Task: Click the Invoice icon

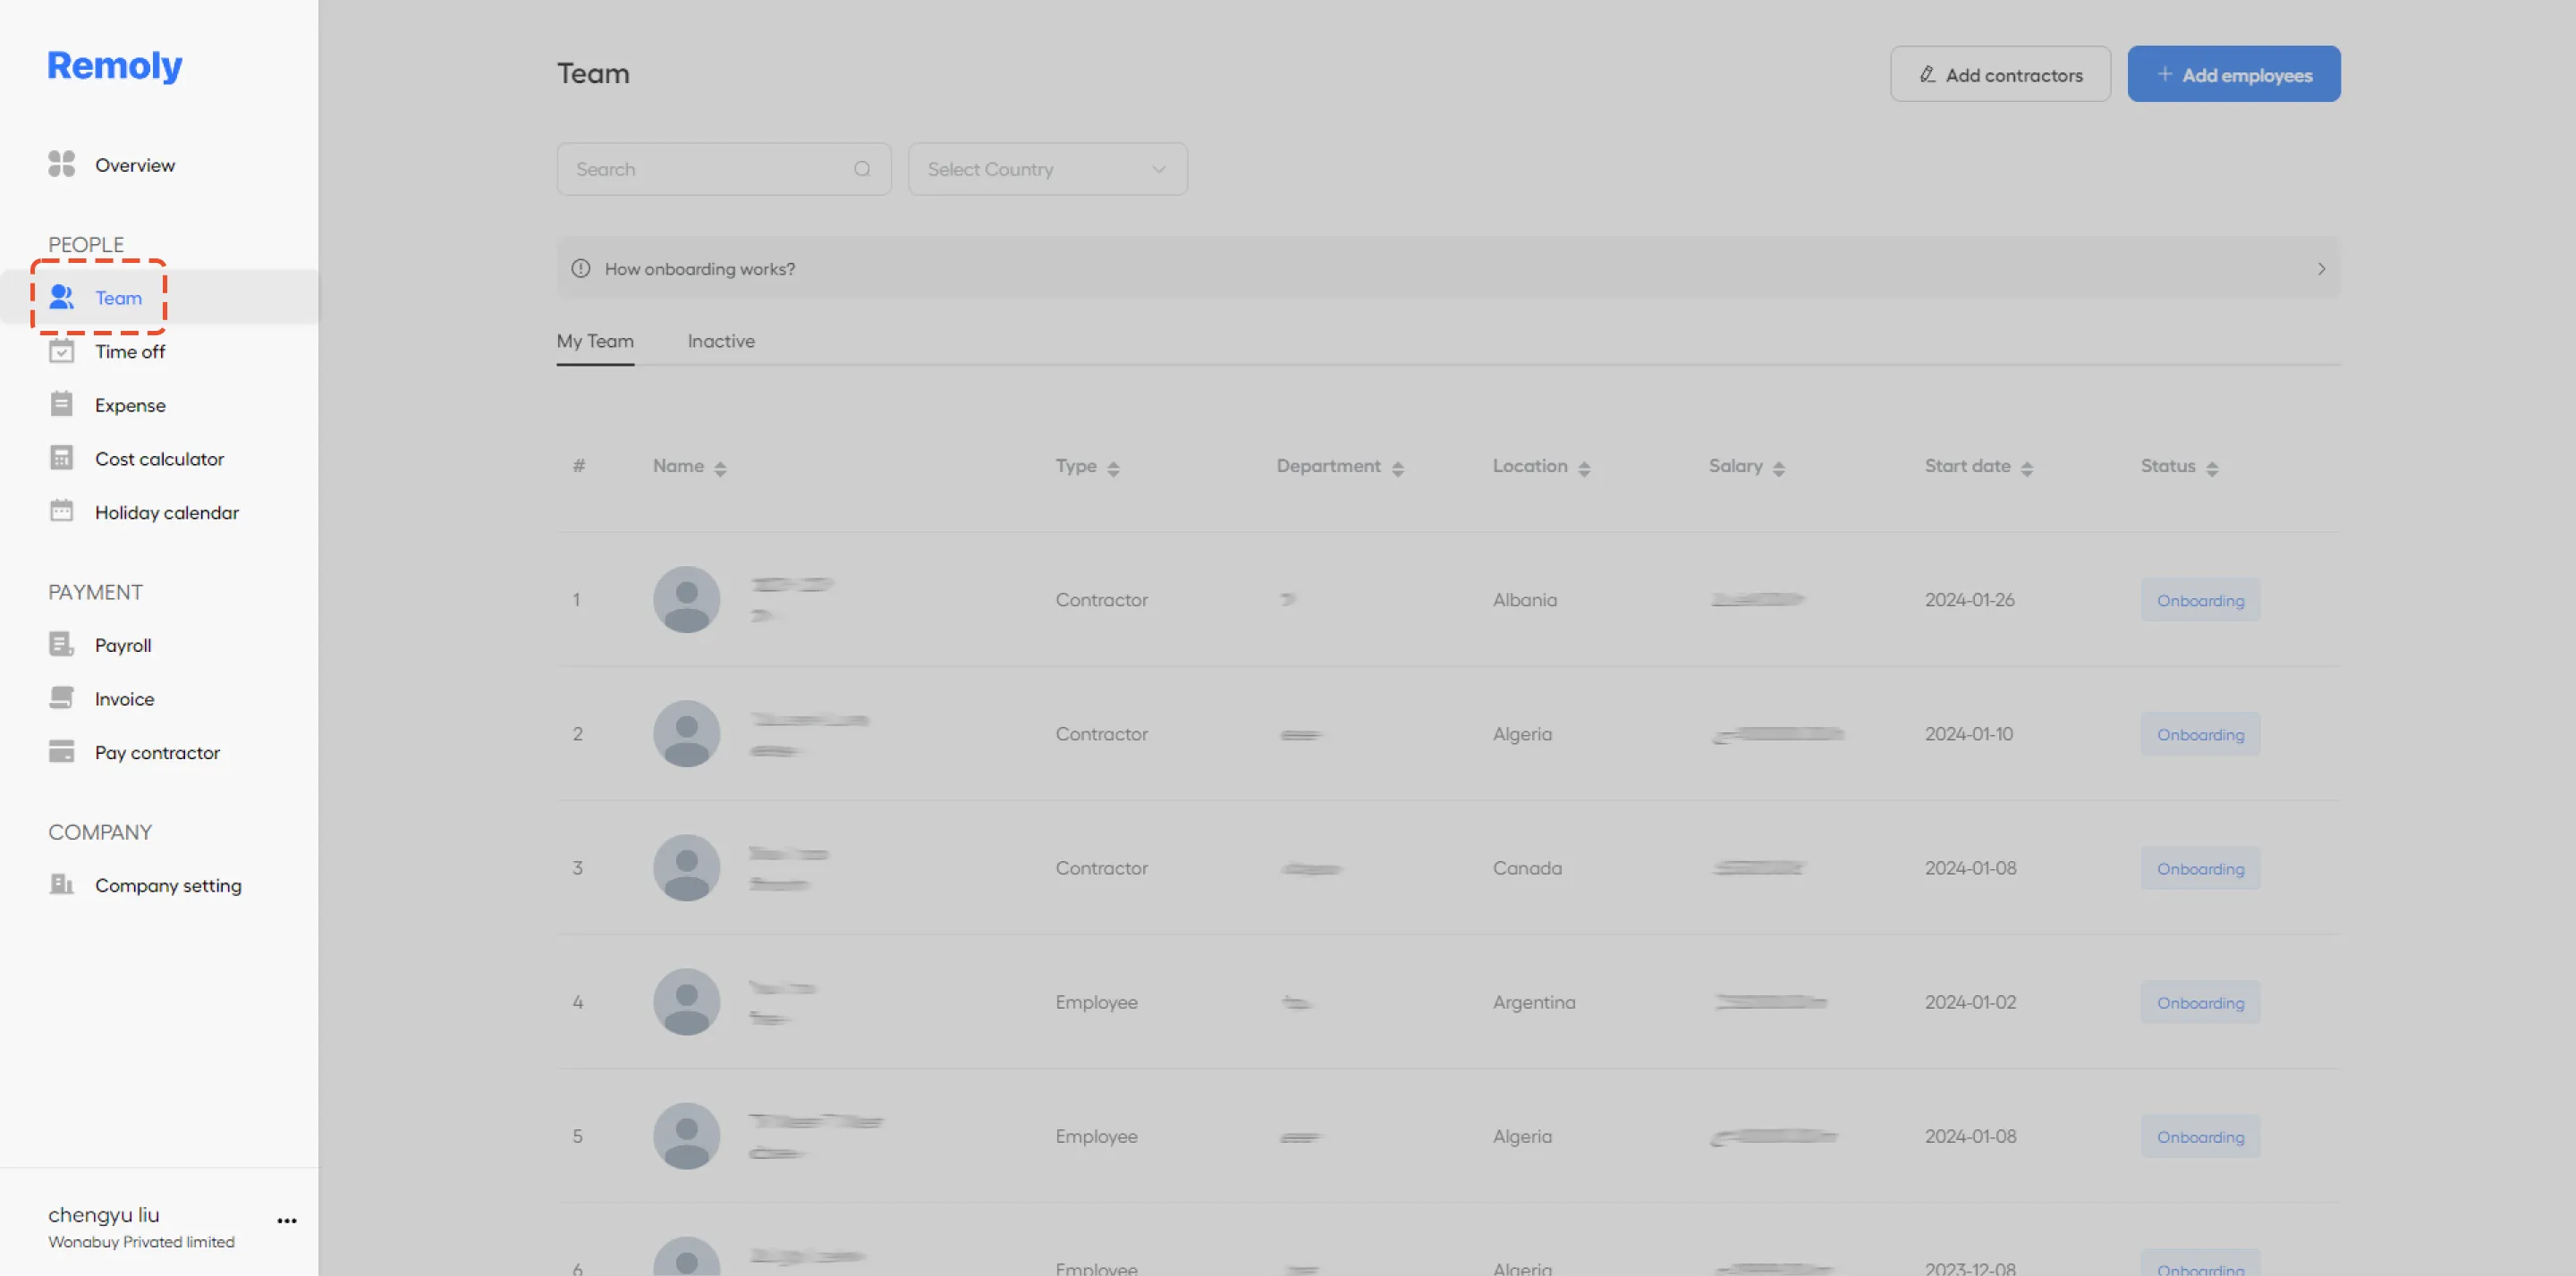Action: click(62, 698)
